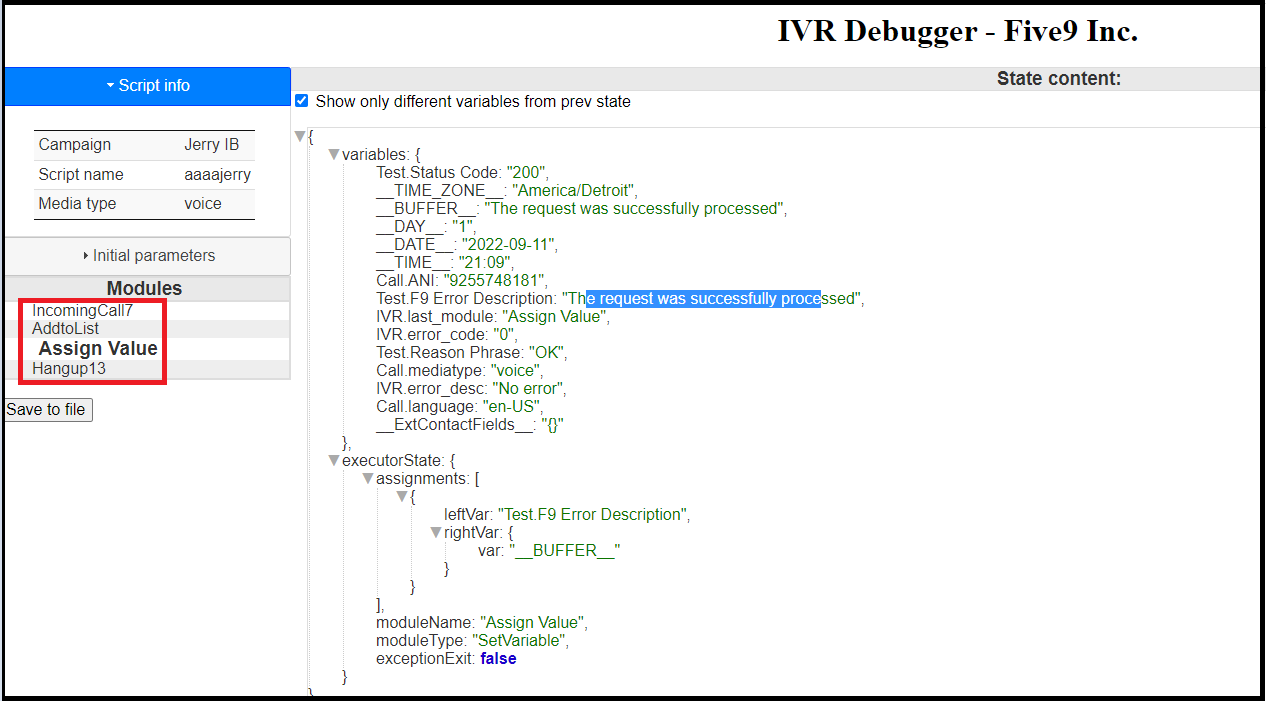
Task: Click the moduleName Assign Value line
Action: [x=482, y=623]
